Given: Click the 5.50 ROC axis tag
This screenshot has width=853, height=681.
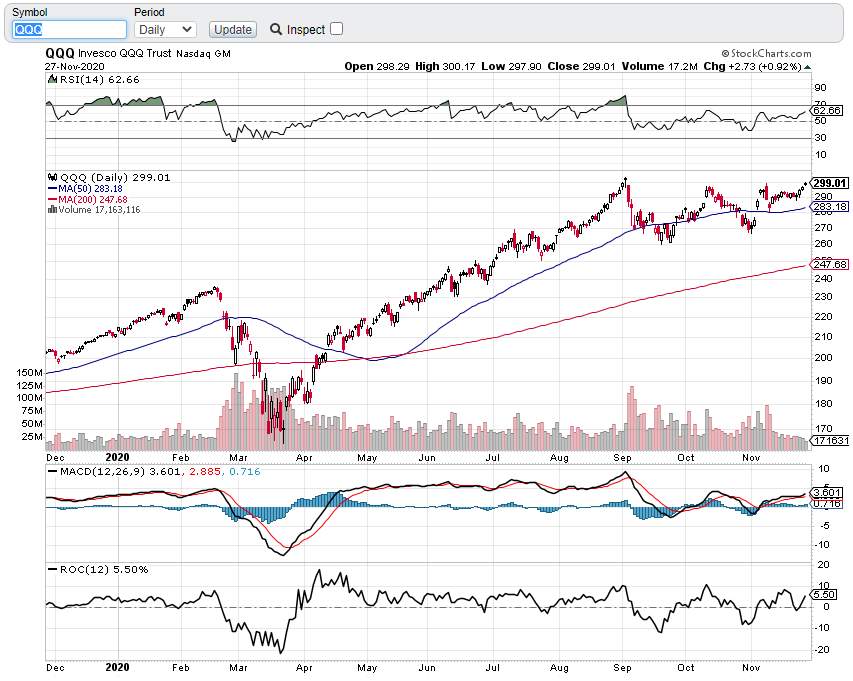Looking at the screenshot, I should pos(824,595).
